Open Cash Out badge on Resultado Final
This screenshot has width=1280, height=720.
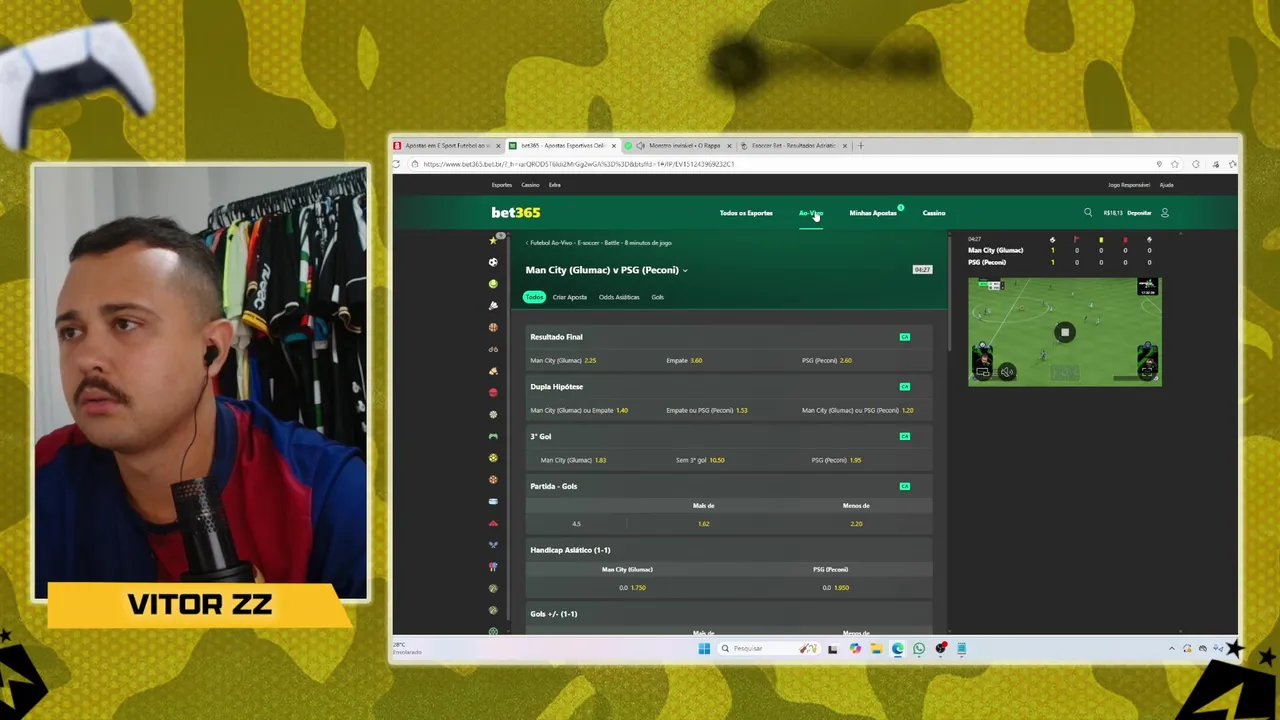pyautogui.click(x=905, y=337)
